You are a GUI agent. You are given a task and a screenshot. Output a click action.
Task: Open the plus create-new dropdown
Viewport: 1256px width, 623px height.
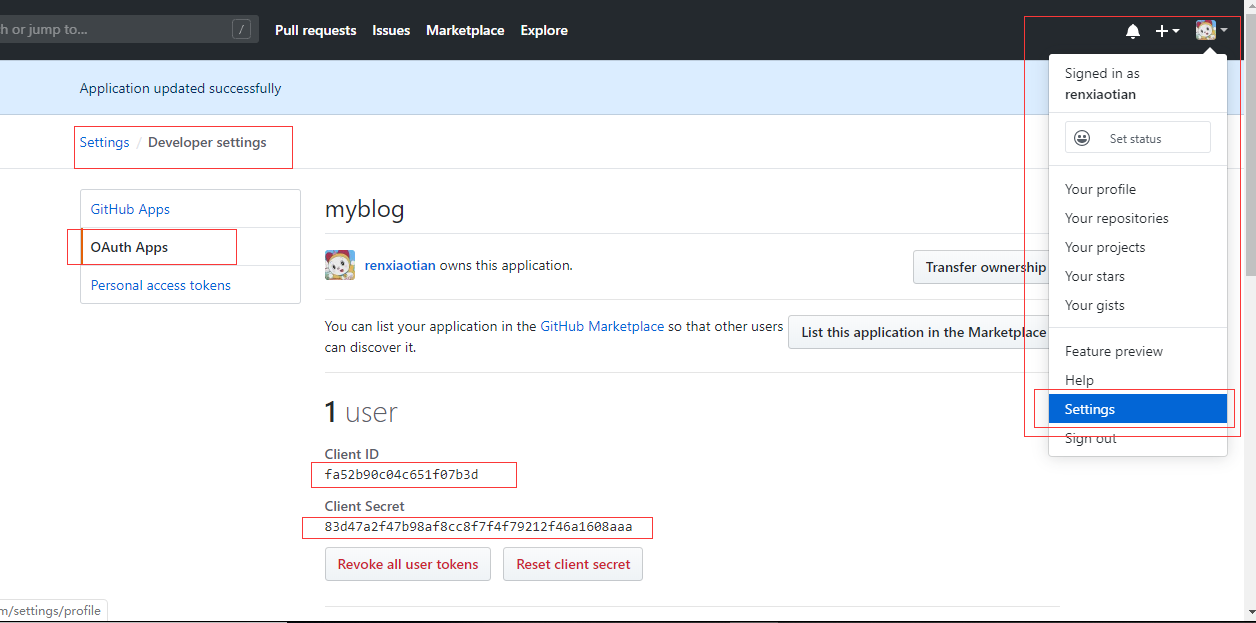1167,31
